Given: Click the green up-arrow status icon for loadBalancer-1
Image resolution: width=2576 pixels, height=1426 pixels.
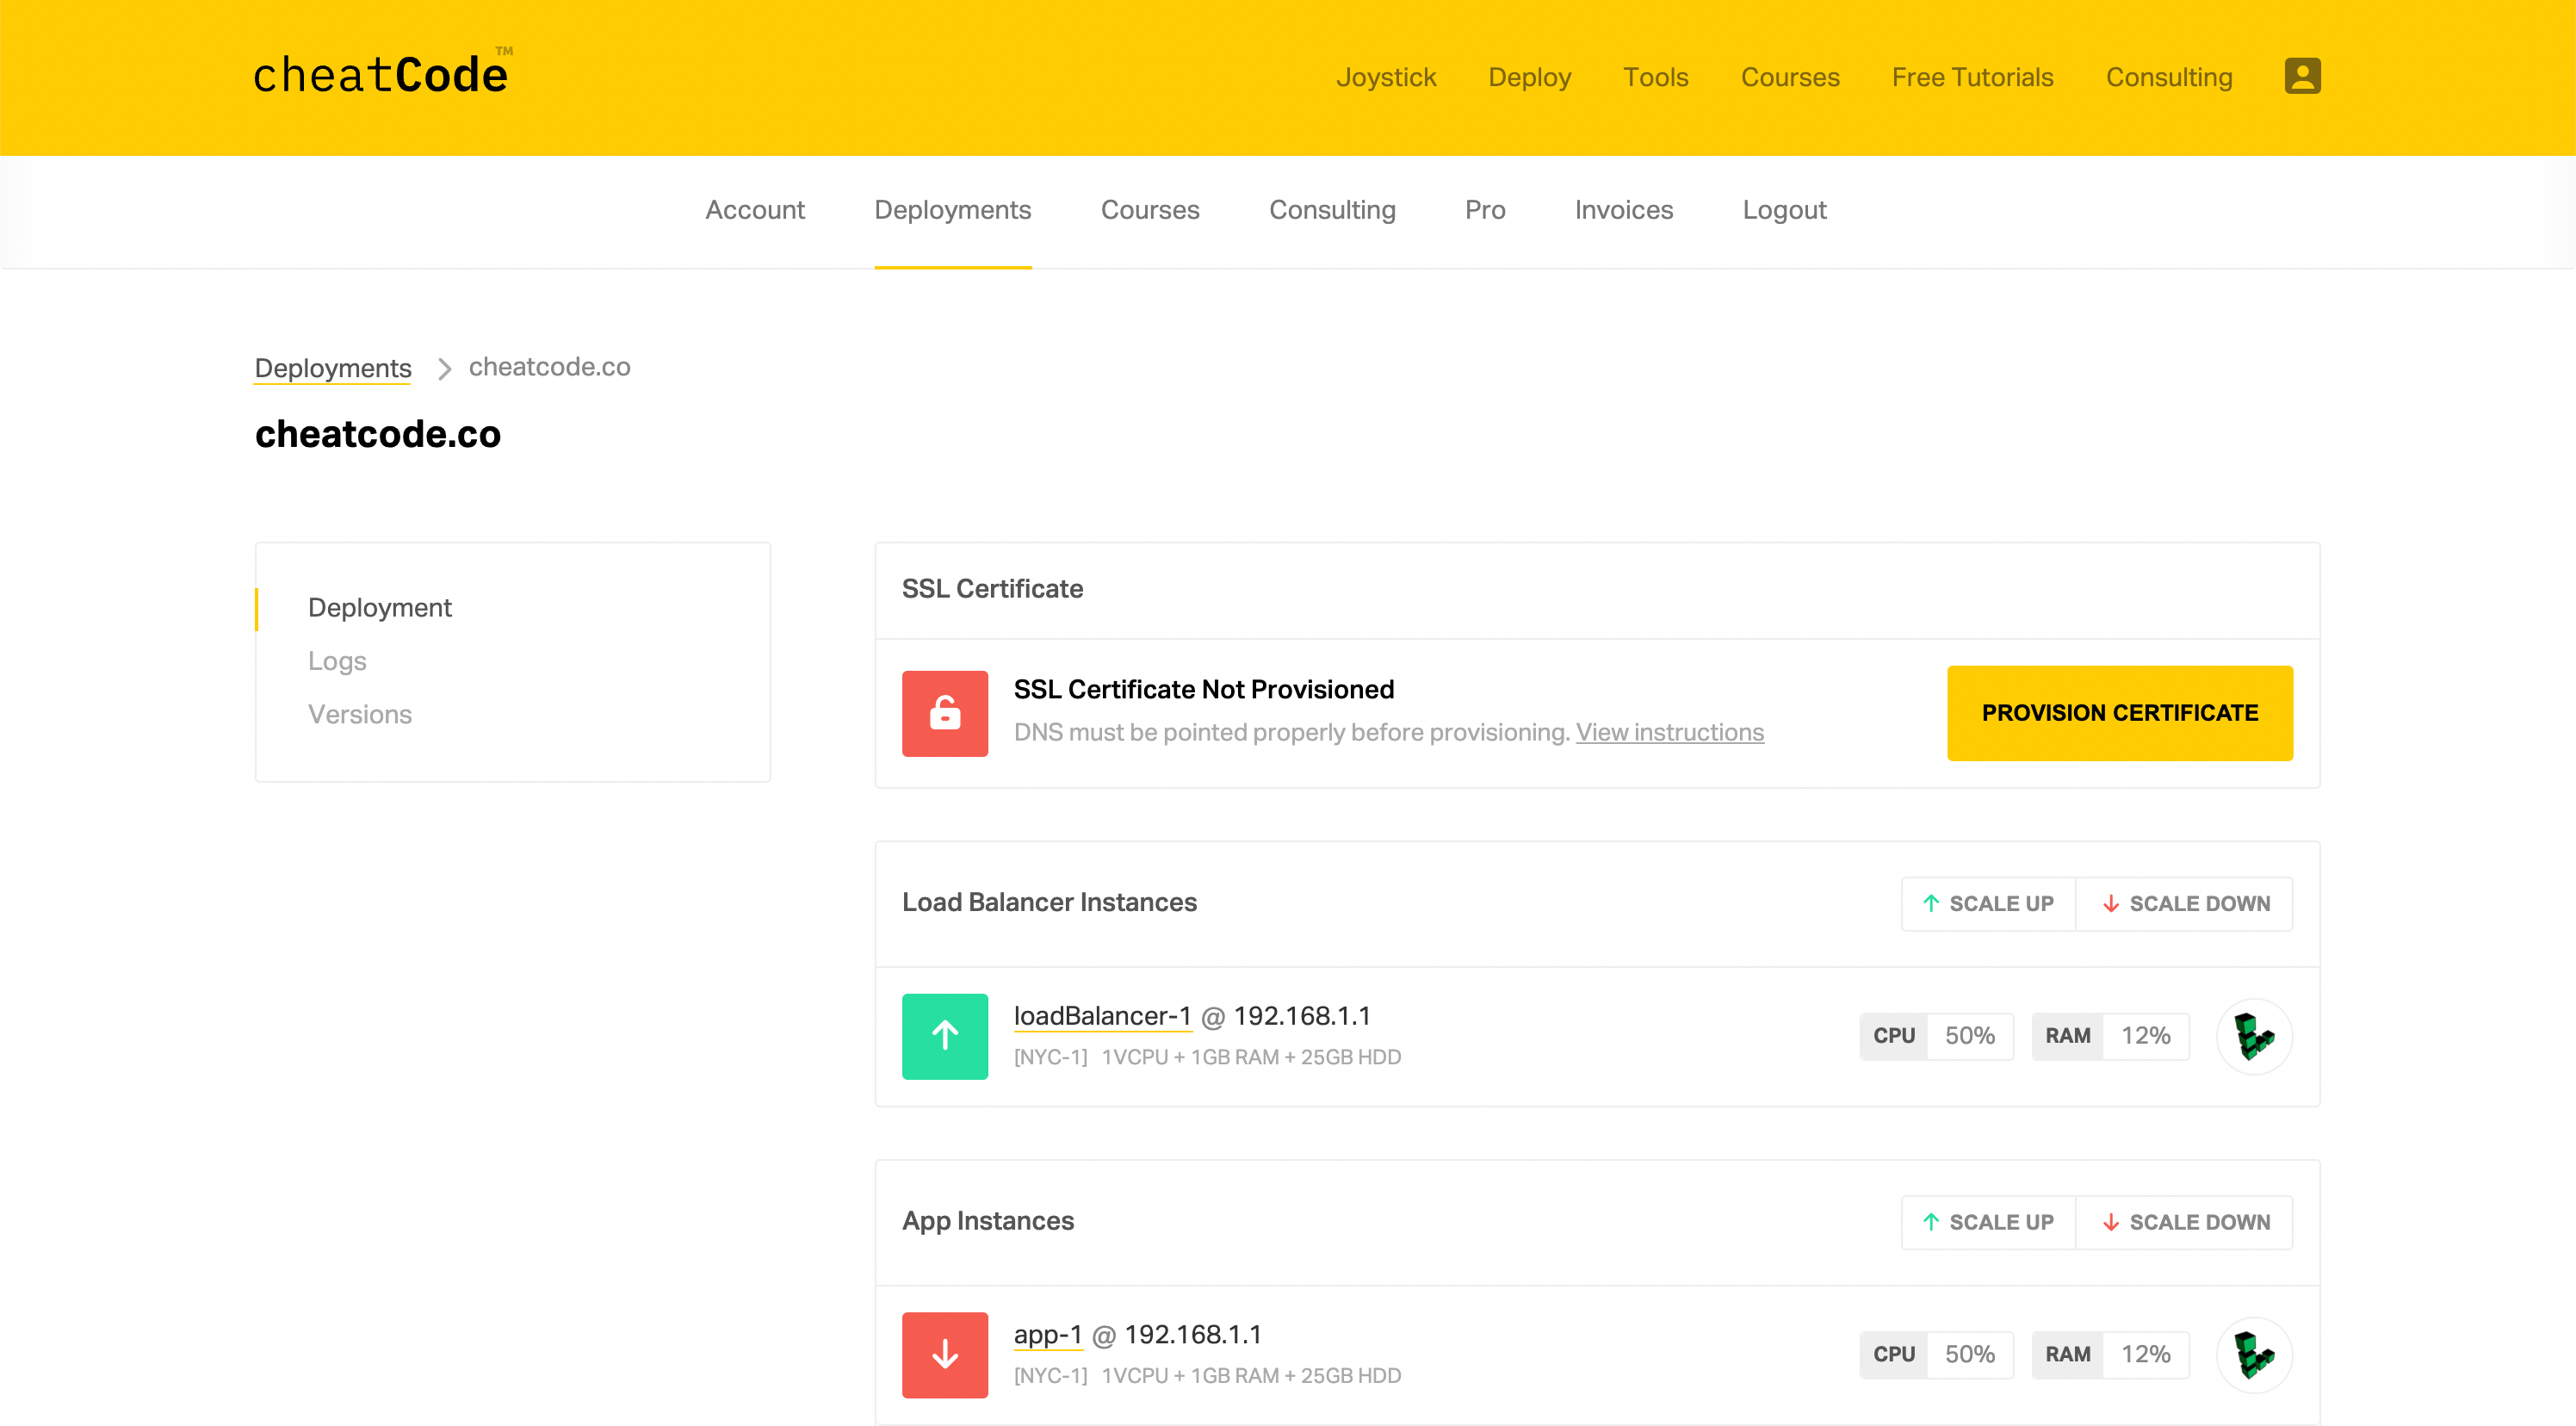Looking at the screenshot, I should click(944, 1036).
